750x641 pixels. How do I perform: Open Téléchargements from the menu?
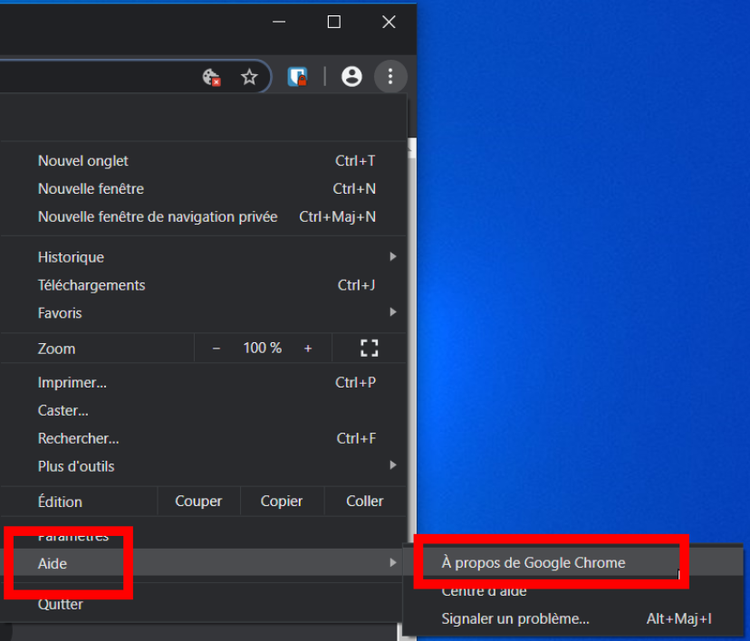point(92,285)
